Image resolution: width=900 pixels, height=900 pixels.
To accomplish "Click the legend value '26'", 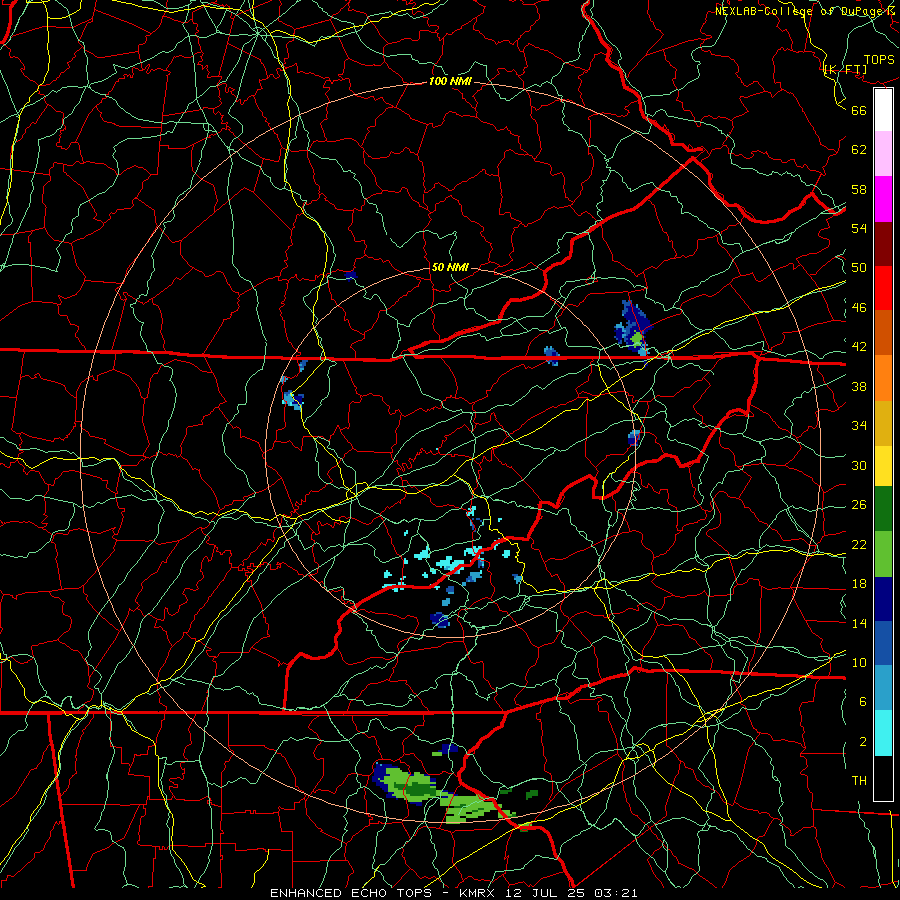I will [x=859, y=505].
